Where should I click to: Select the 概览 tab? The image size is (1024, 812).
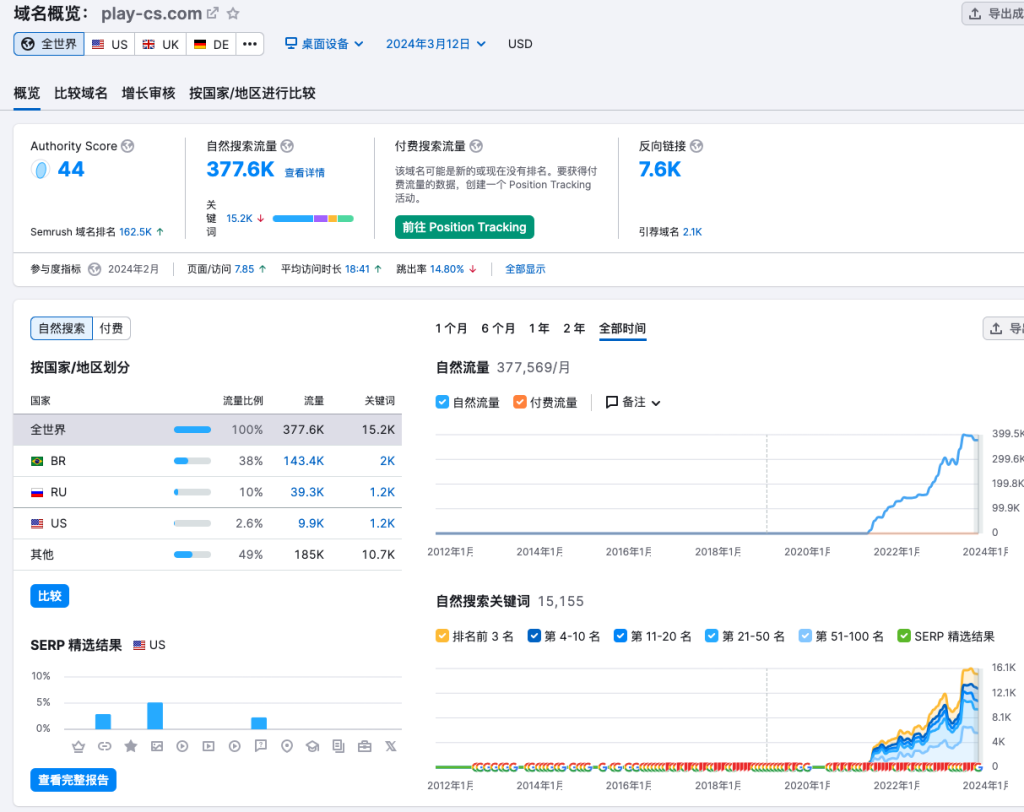[x=27, y=93]
